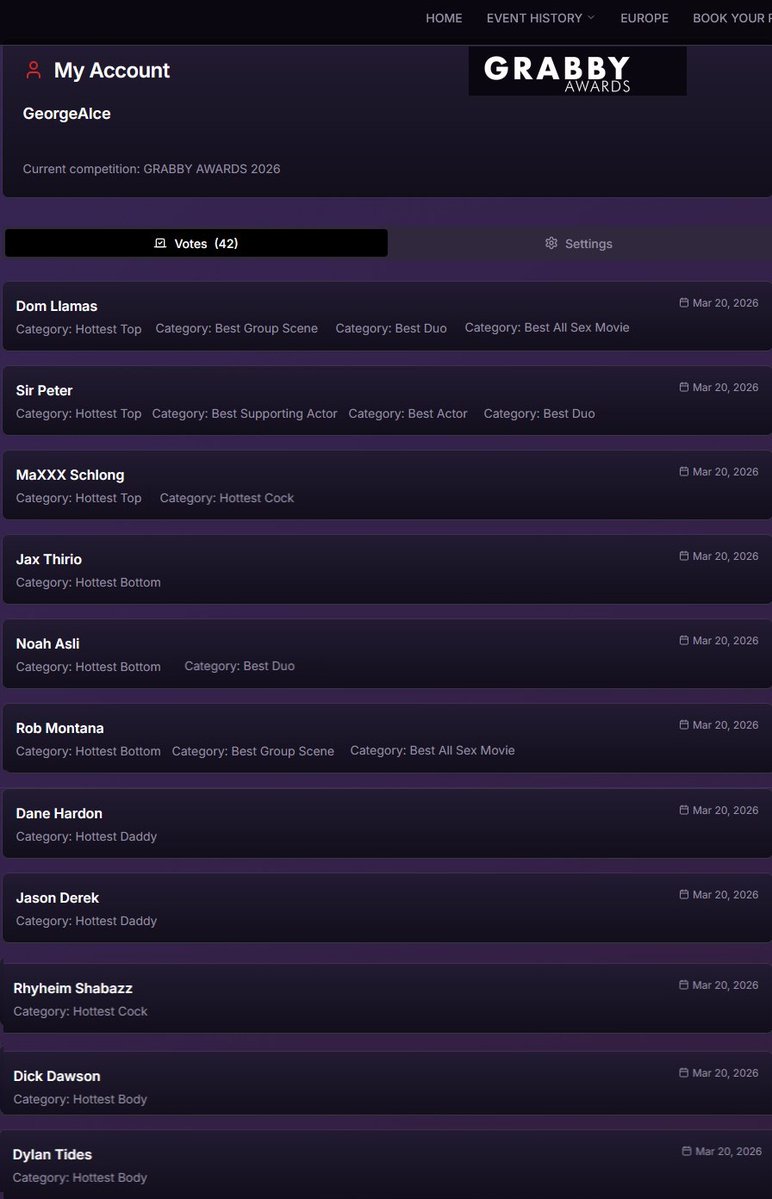This screenshot has height=1199, width=772.
Task: Click Best Group Scene in Rob Montana row
Action: point(253,751)
